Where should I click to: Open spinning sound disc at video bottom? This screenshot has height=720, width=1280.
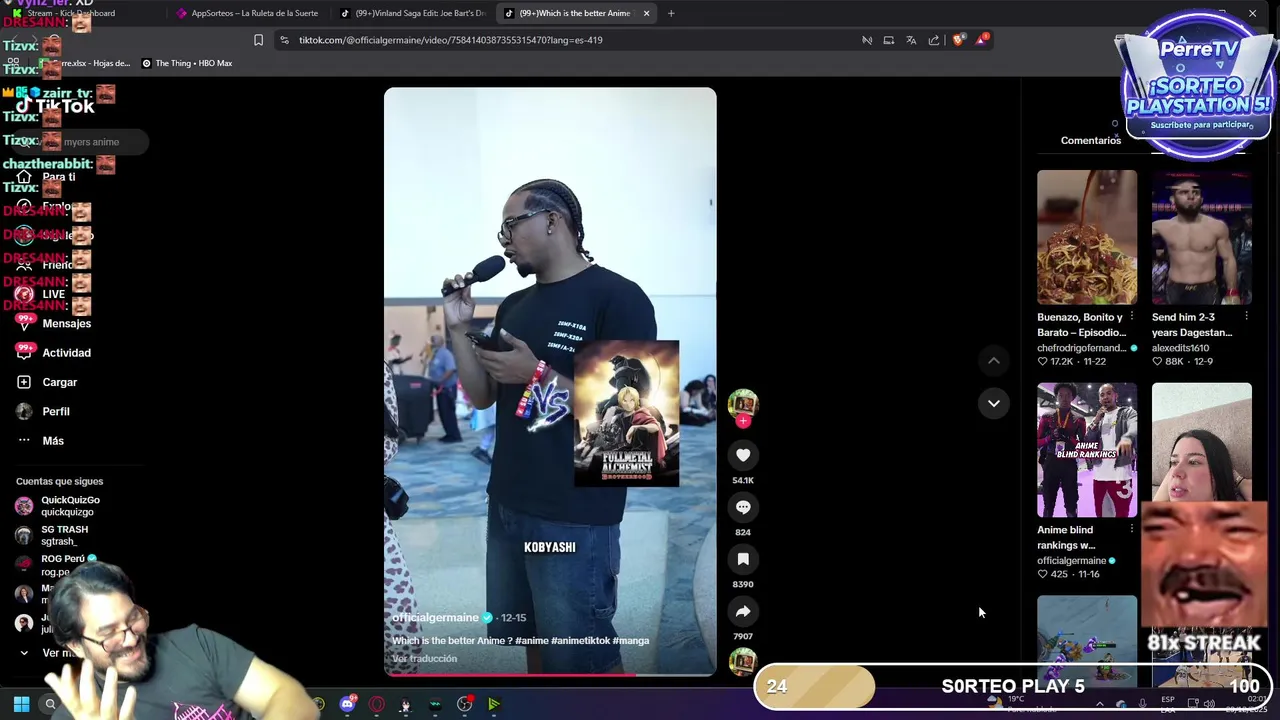tap(743, 662)
